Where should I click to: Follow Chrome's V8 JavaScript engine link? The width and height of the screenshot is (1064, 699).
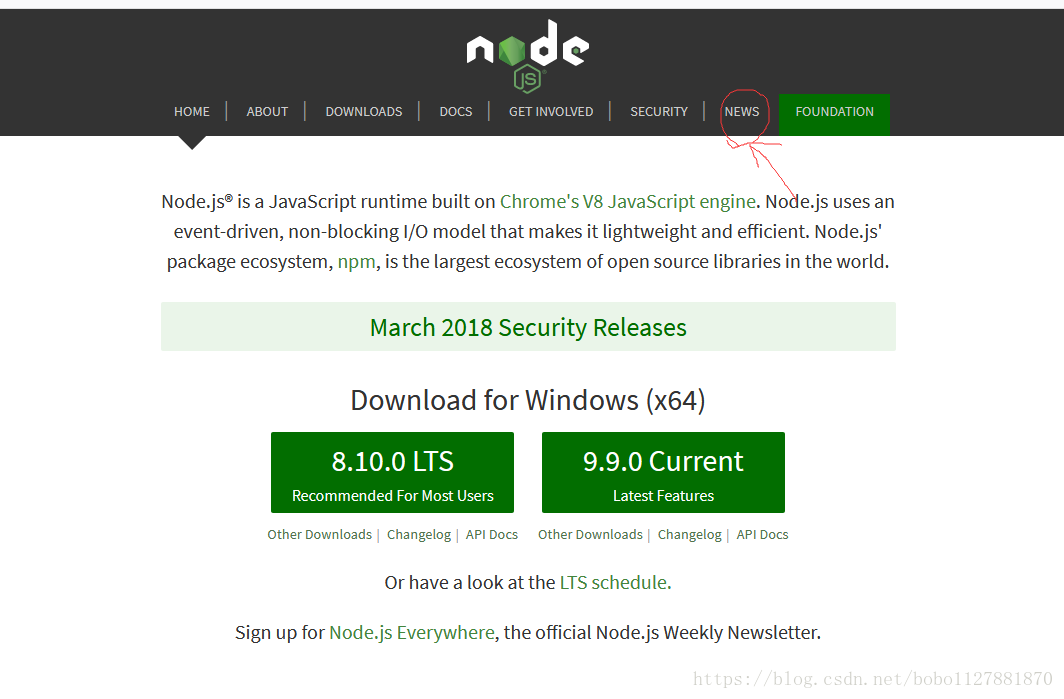coord(628,202)
